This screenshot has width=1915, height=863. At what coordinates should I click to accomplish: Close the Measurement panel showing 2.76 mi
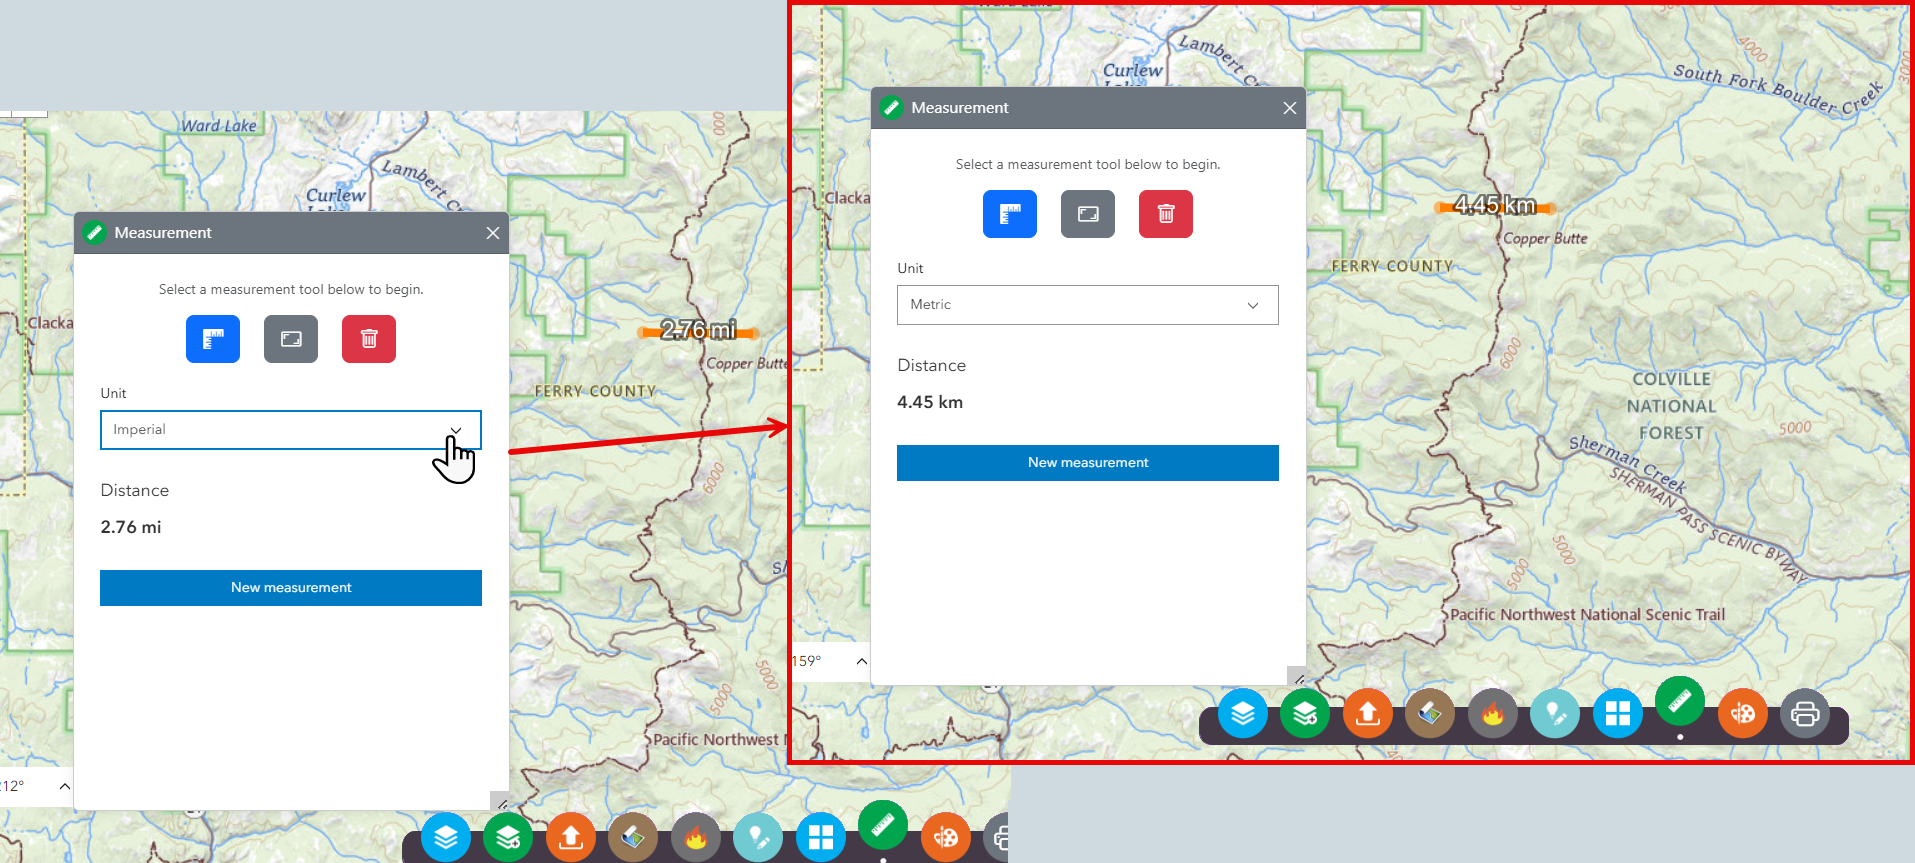point(493,233)
